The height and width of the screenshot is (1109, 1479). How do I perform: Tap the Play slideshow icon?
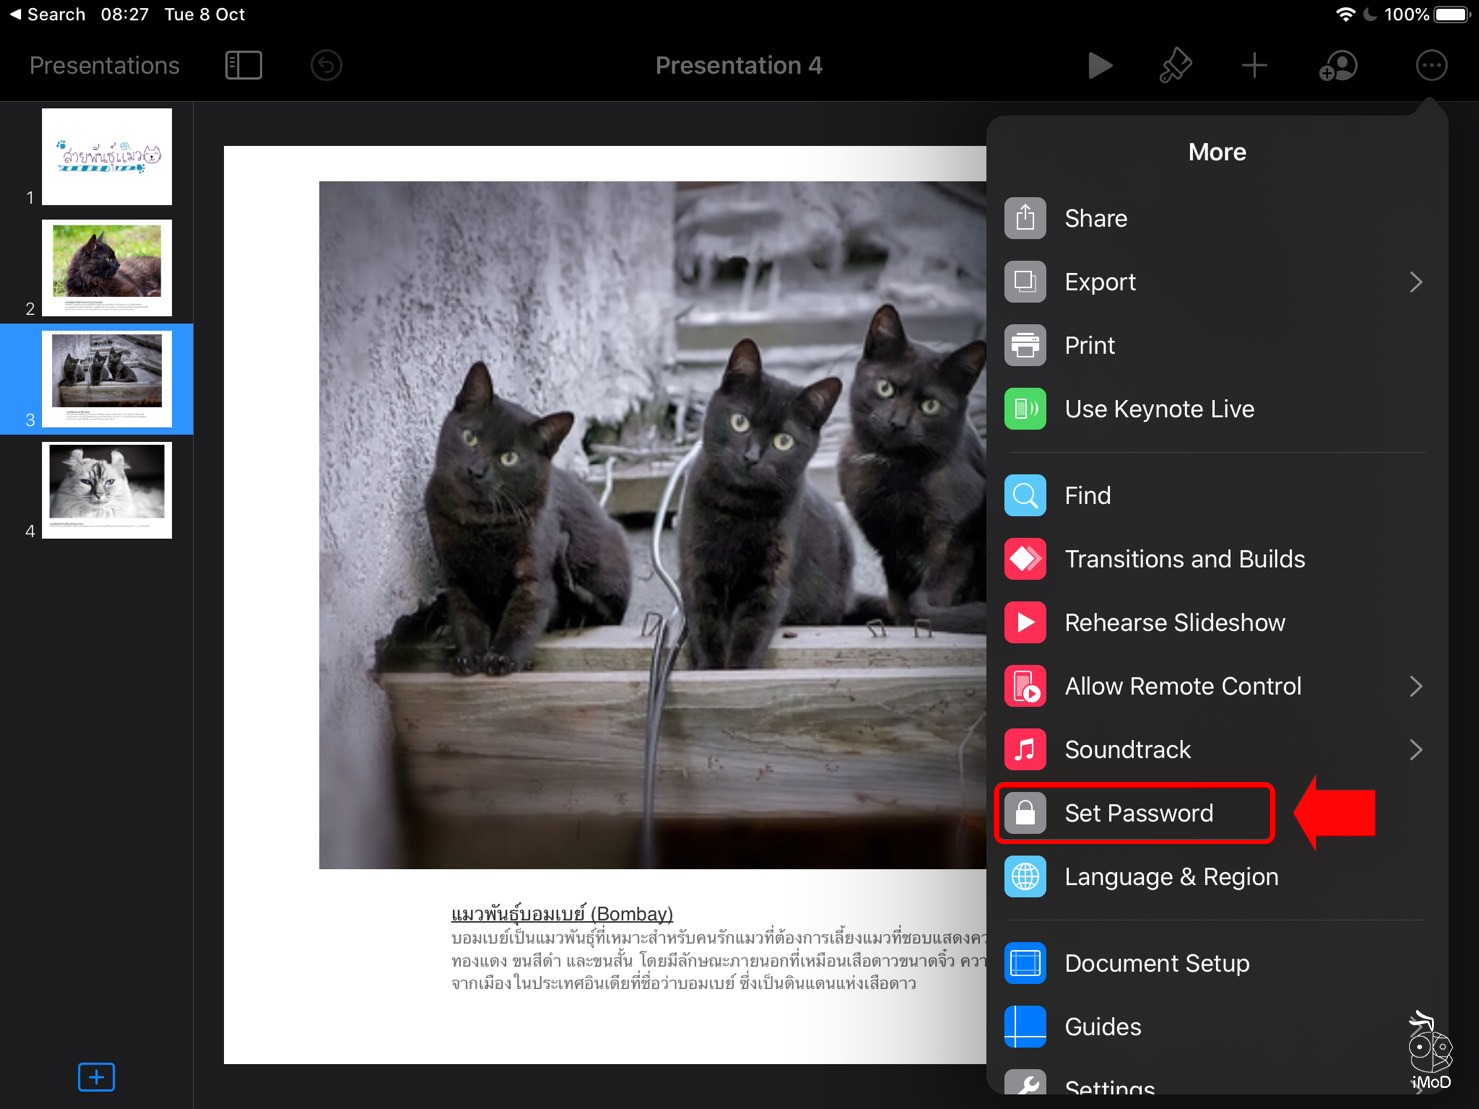[1099, 66]
